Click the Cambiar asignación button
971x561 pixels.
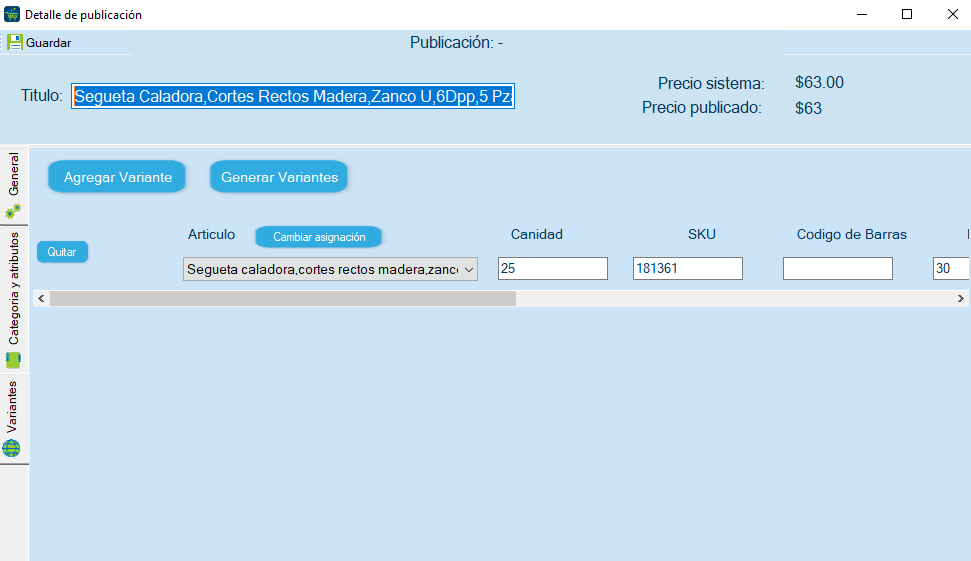[x=318, y=237]
